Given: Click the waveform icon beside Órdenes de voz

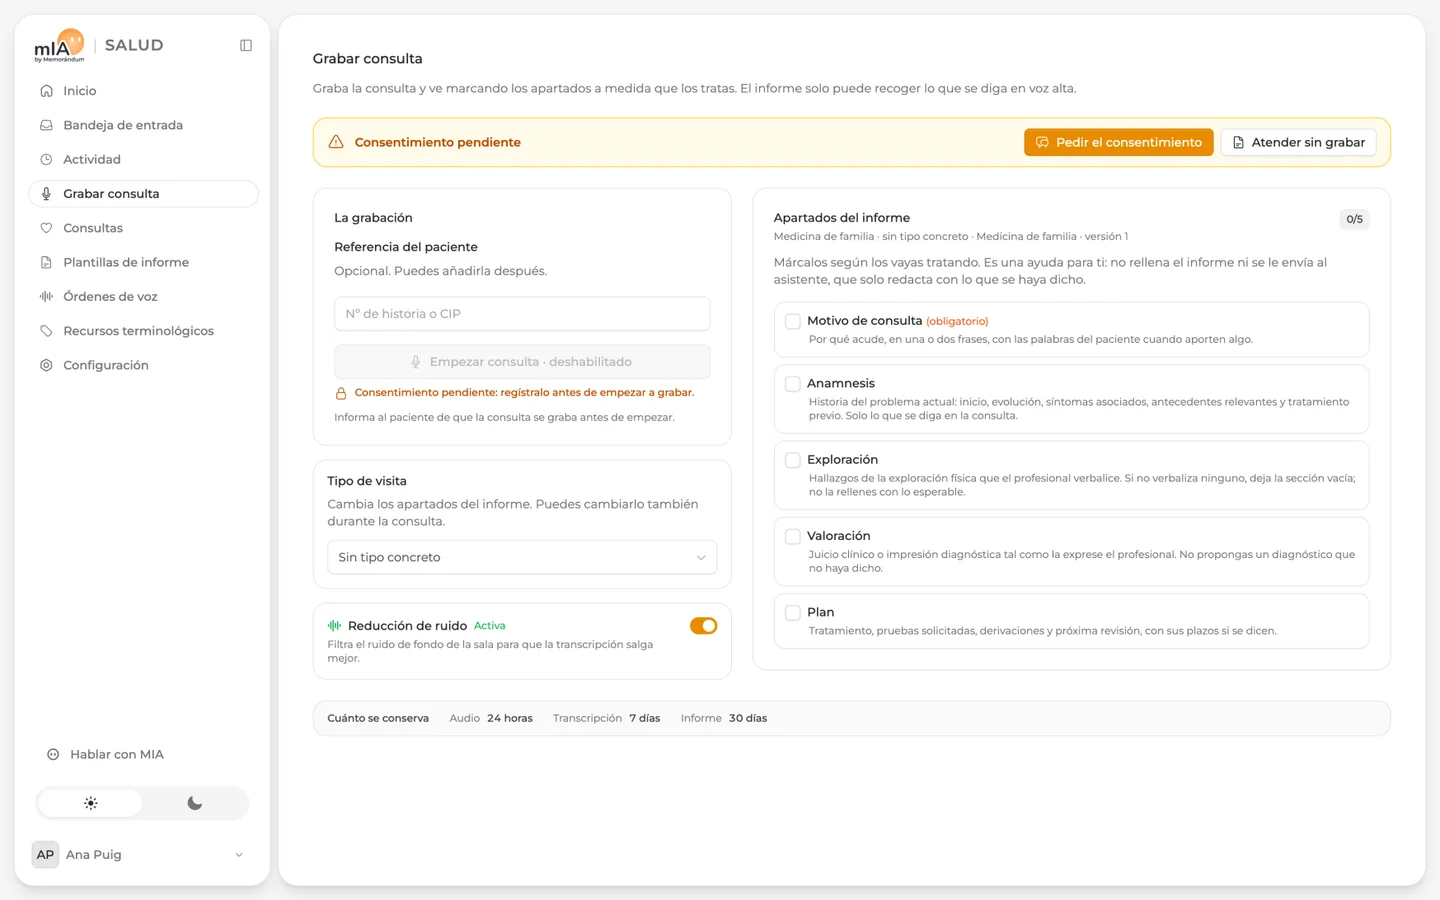Looking at the screenshot, I should tap(46, 296).
